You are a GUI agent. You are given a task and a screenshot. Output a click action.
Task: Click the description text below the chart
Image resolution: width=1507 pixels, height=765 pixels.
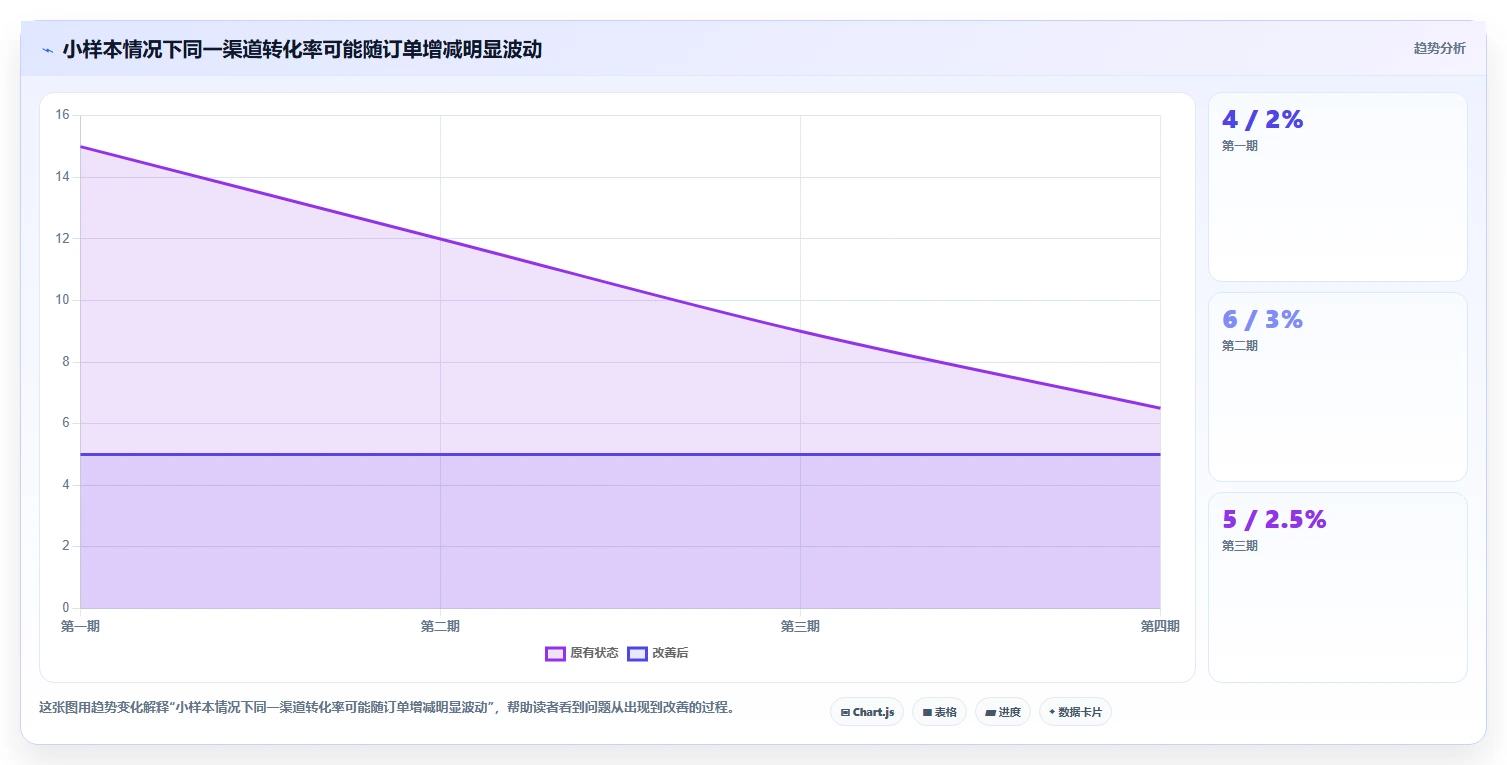pyautogui.click(x=389, y=707)
